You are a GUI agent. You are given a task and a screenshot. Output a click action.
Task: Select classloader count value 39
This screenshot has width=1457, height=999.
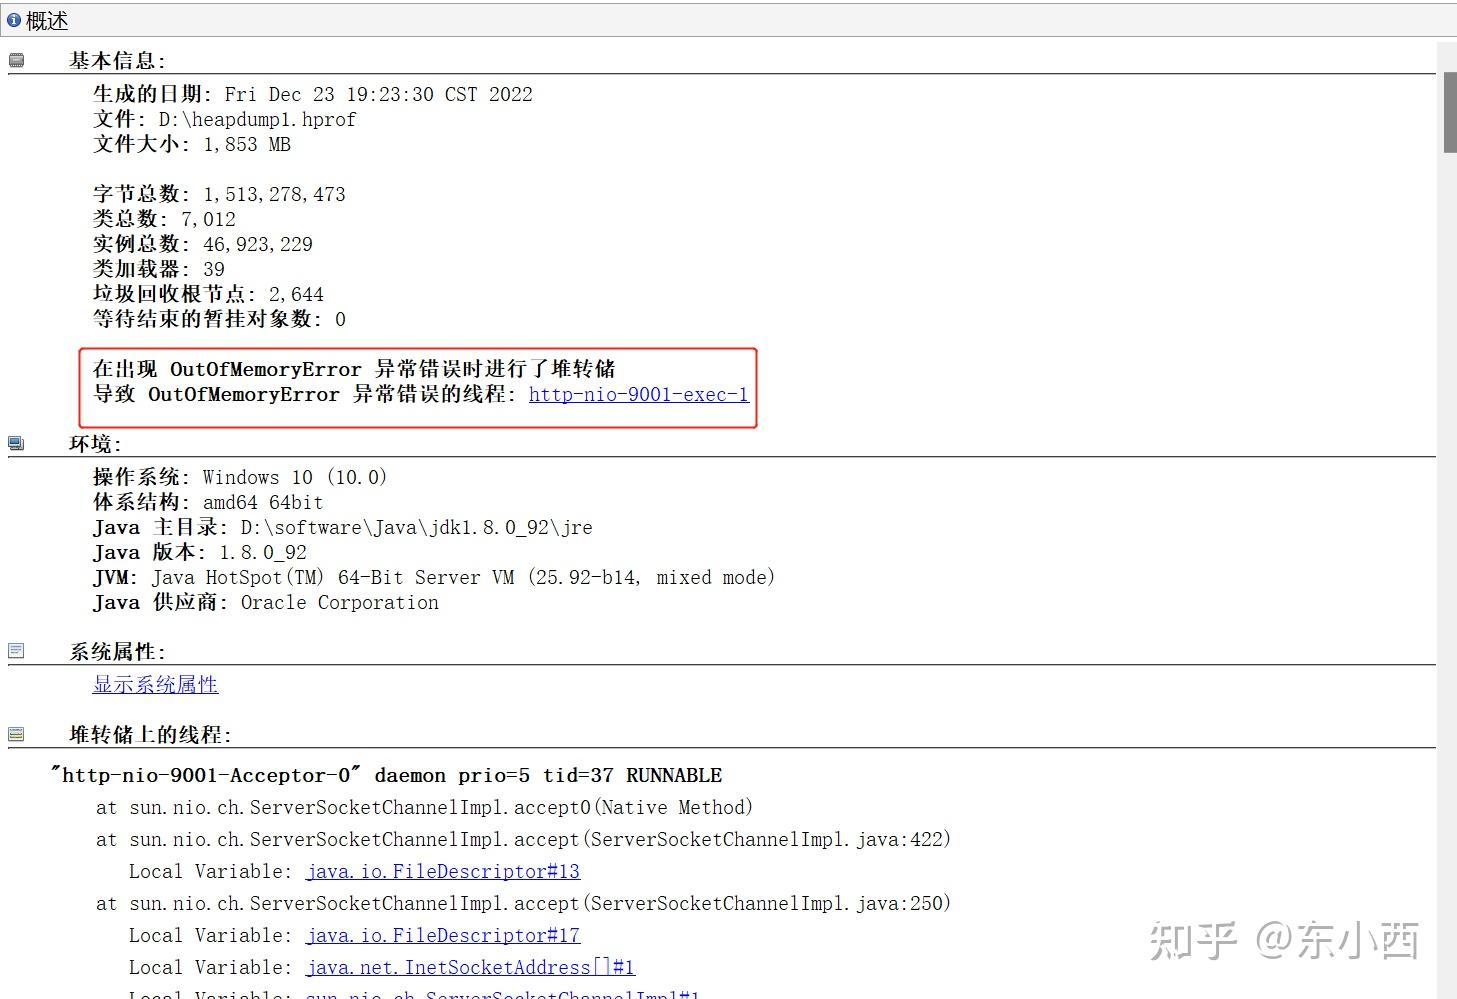(x=214, y=269)
